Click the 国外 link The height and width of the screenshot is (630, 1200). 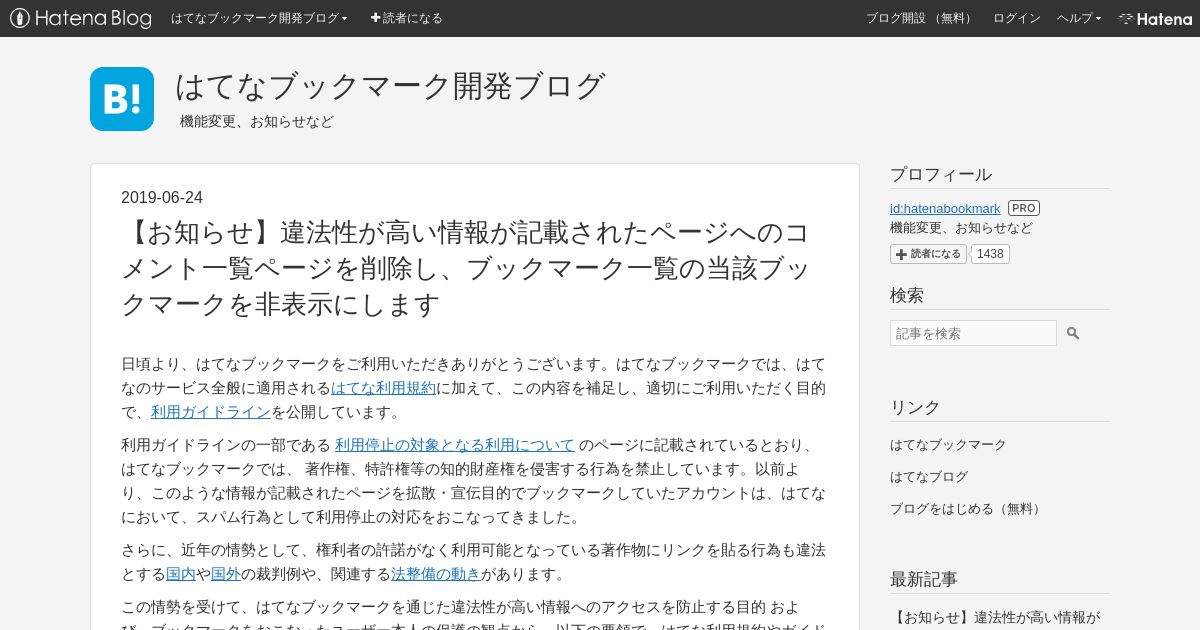tap(226, 574)
